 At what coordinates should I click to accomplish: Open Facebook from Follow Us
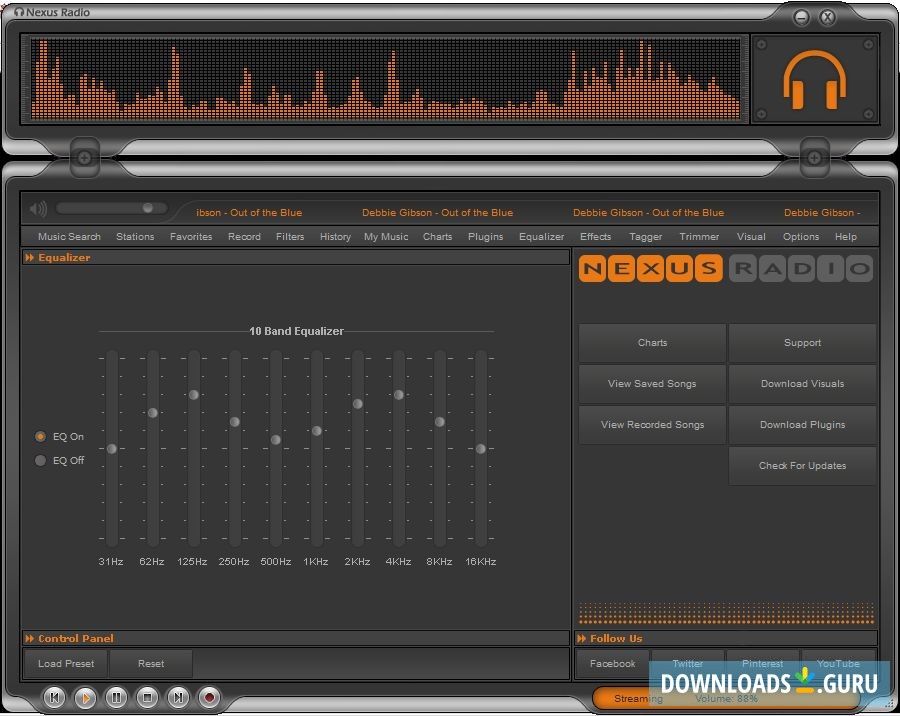pos(612,663)
